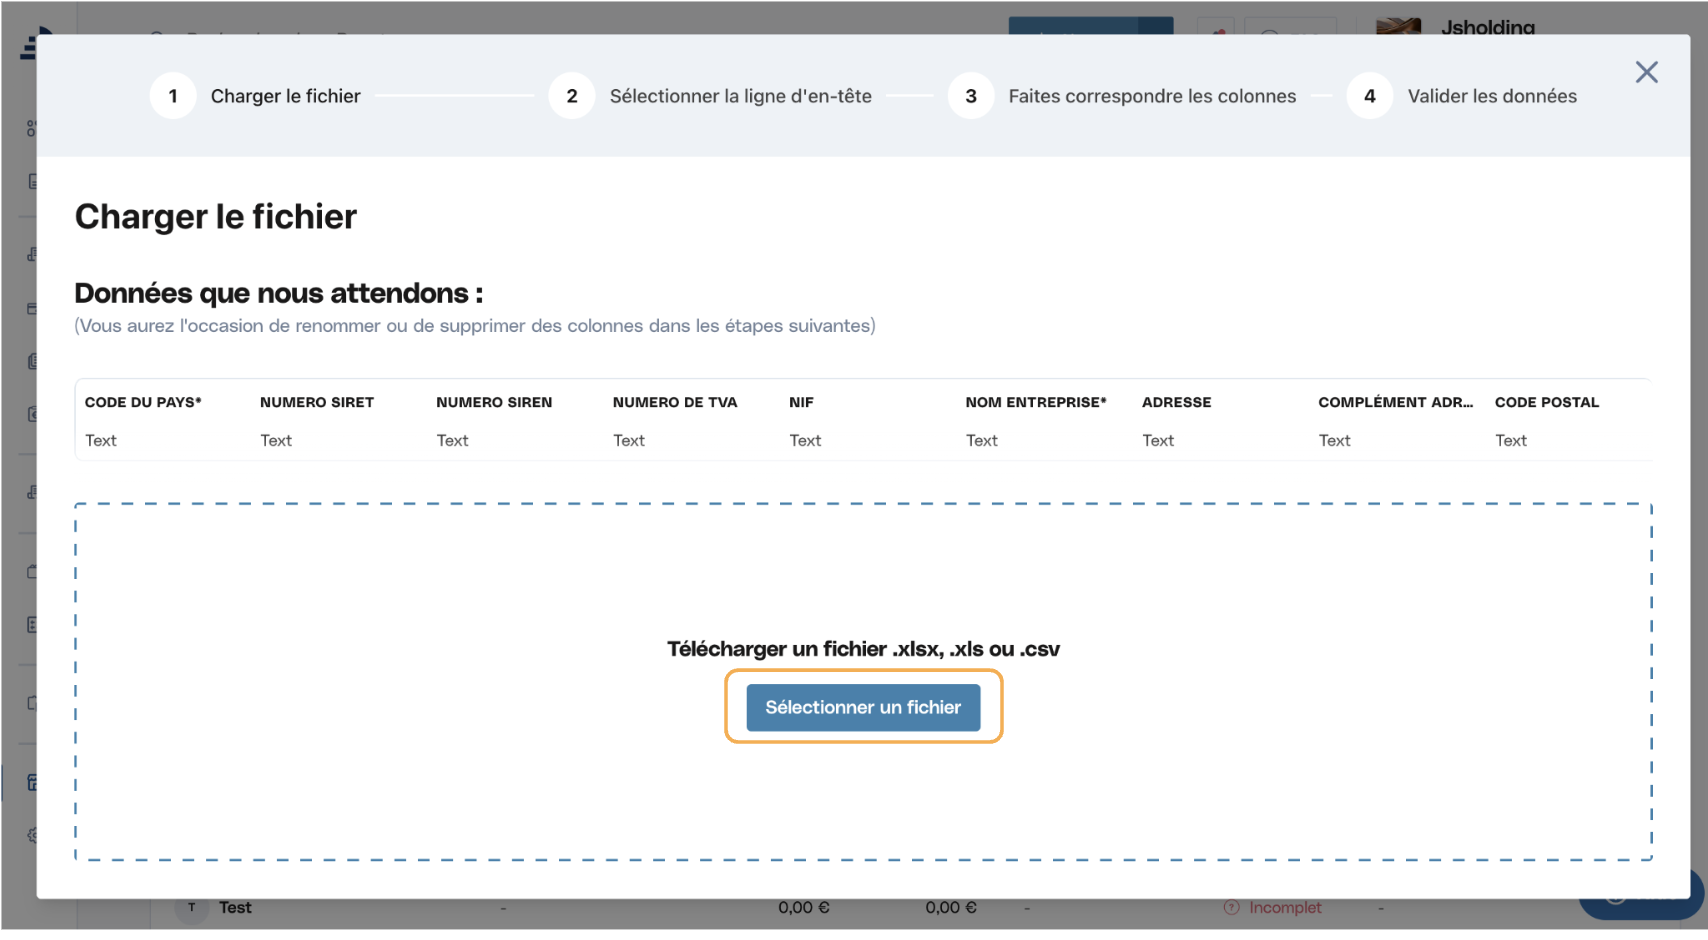The image size is (1708, 940).
Task: Click the CODE POSTAL column header
Action: click(x=1547, y=402)
